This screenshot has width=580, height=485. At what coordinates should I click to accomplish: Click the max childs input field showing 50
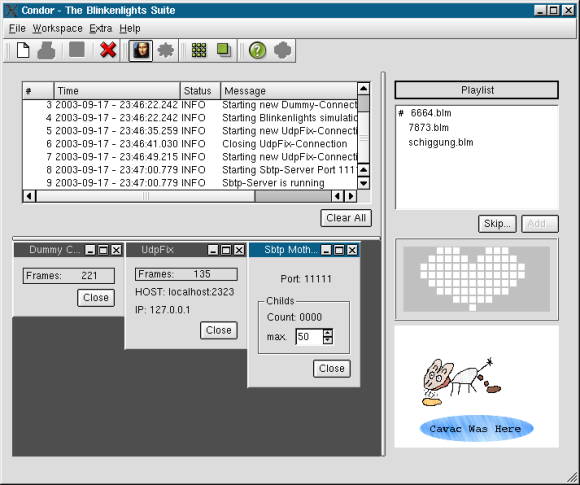(309, 337)
